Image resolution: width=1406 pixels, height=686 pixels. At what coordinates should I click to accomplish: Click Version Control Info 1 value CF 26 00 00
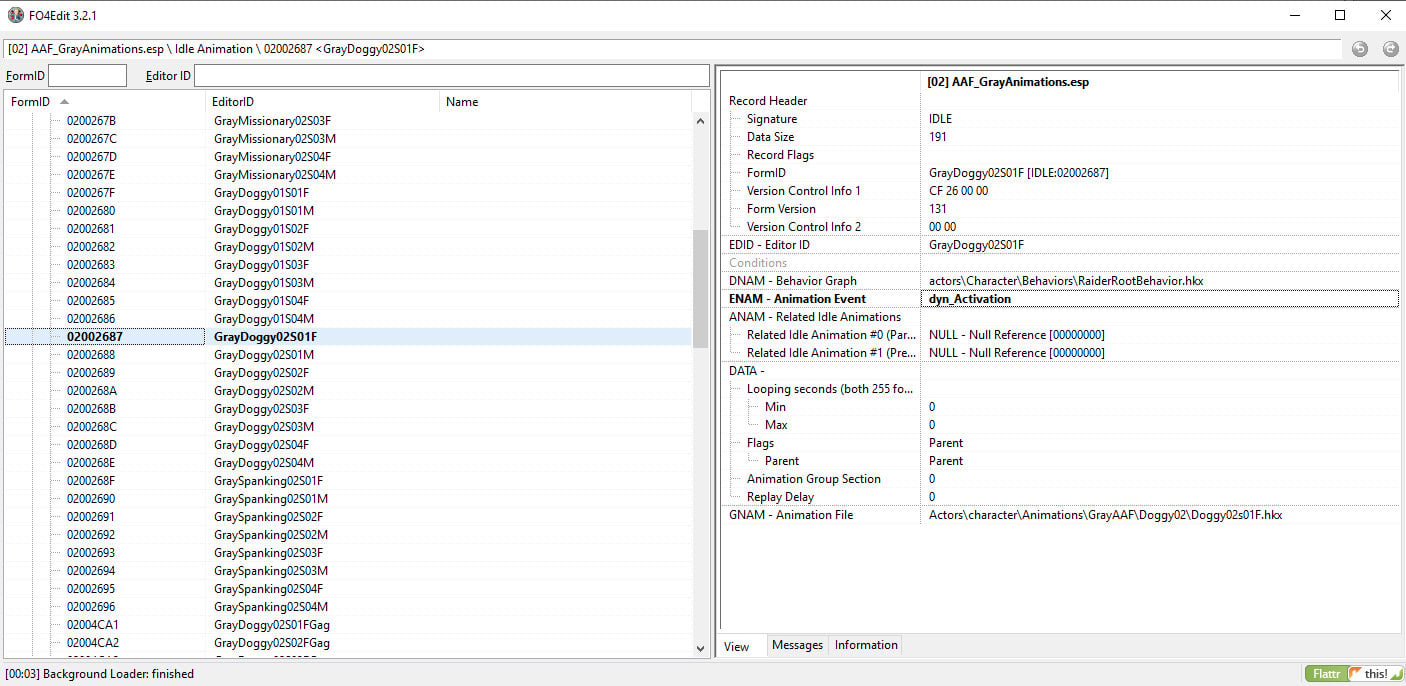pos(958,191)
